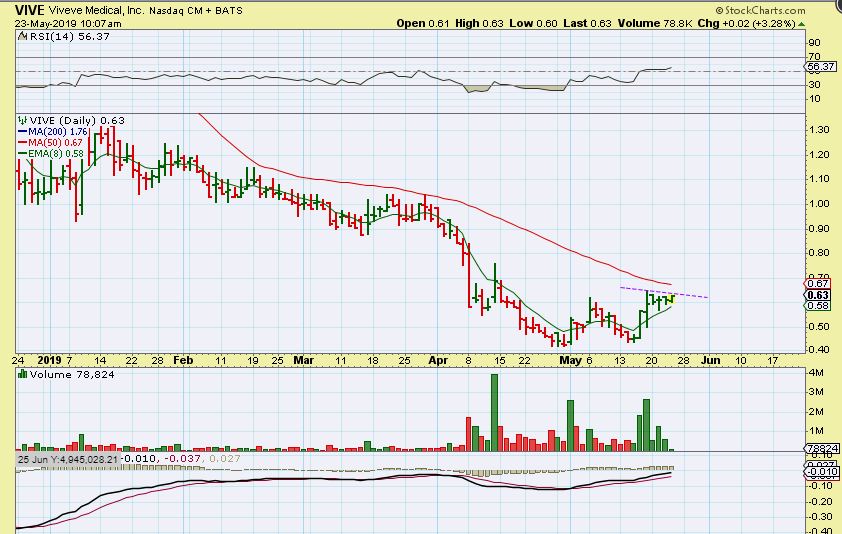This screenshot has width=842, height=534.
Task: Select the red MA(50) 0.67 legend marker
Action: 23,143
